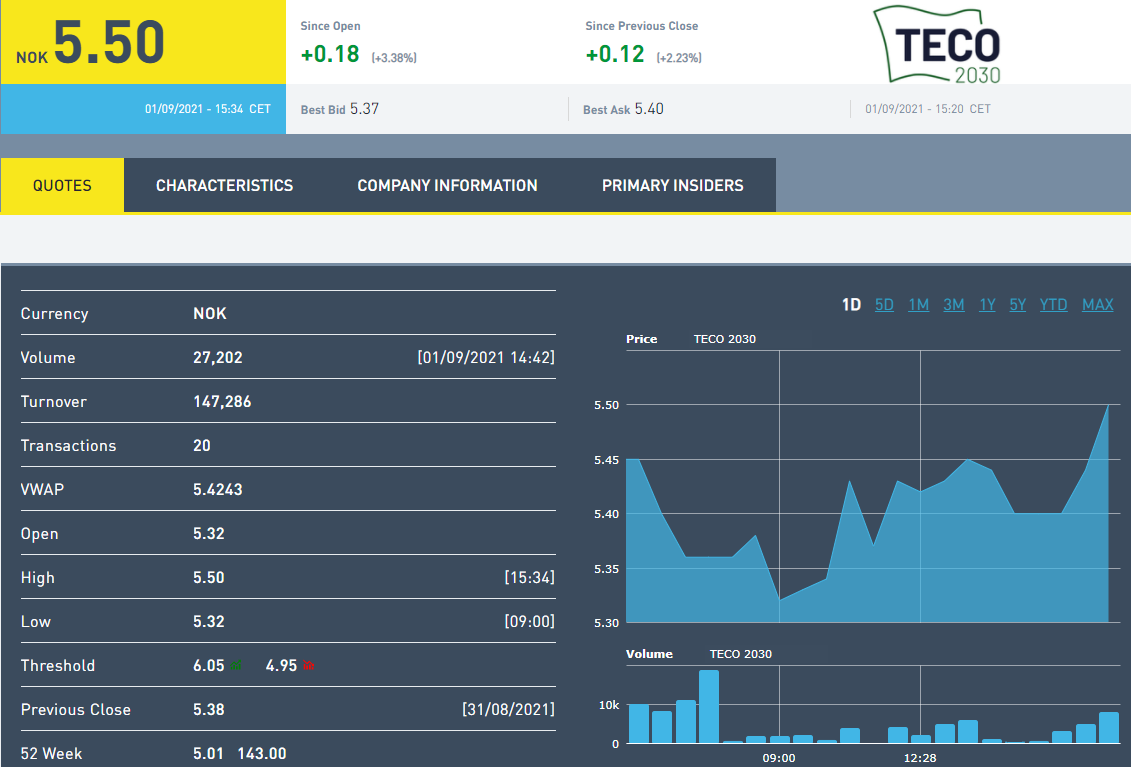Switch to the CHARACTERISTICS tab
Screen dimensions: 1131x767
click(224, 185)
